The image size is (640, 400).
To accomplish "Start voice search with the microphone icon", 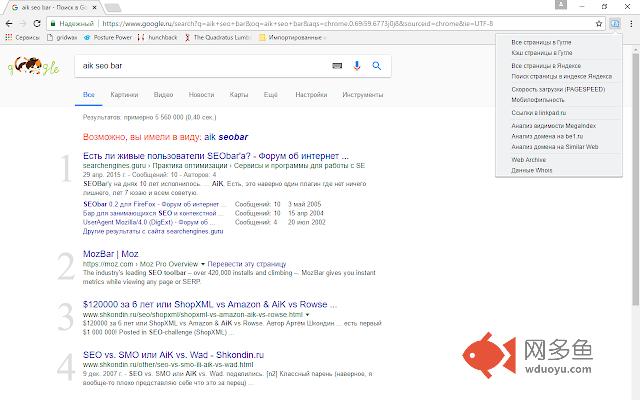I will click(x=357, y=66).
